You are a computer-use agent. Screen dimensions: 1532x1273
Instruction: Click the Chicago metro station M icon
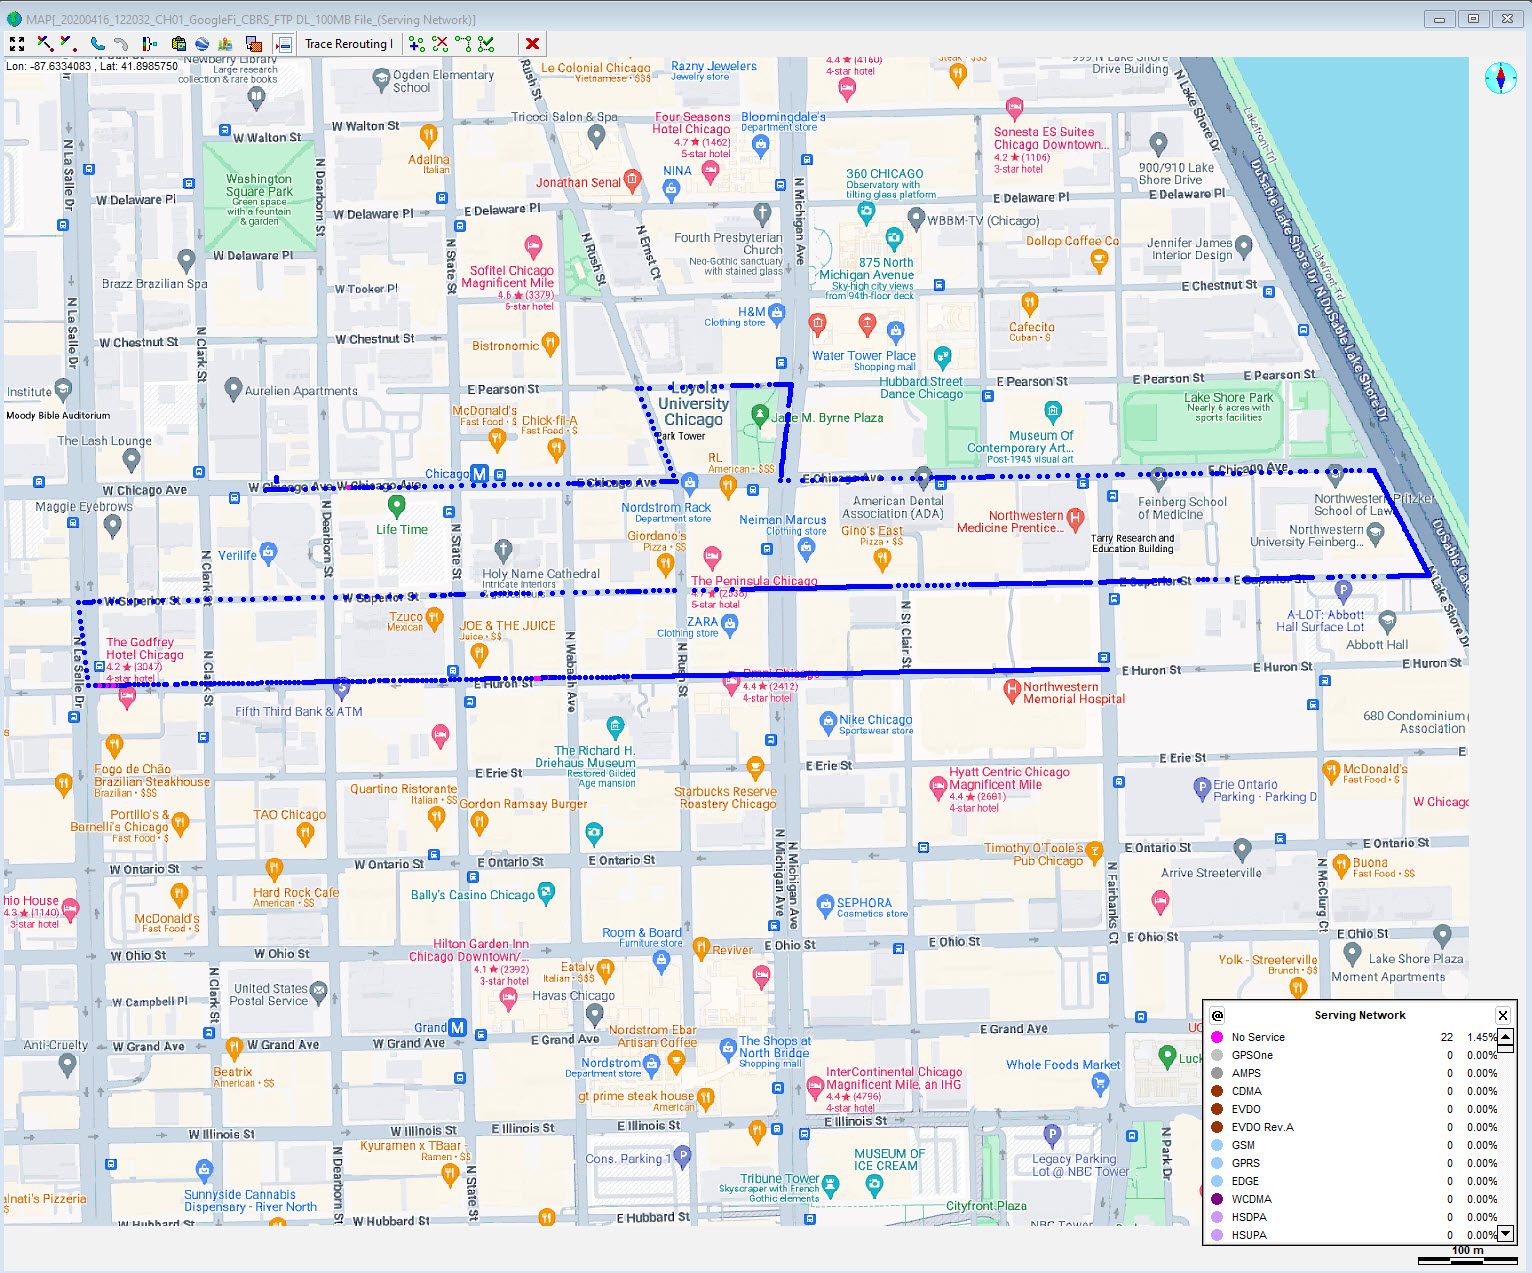[480, 474]
